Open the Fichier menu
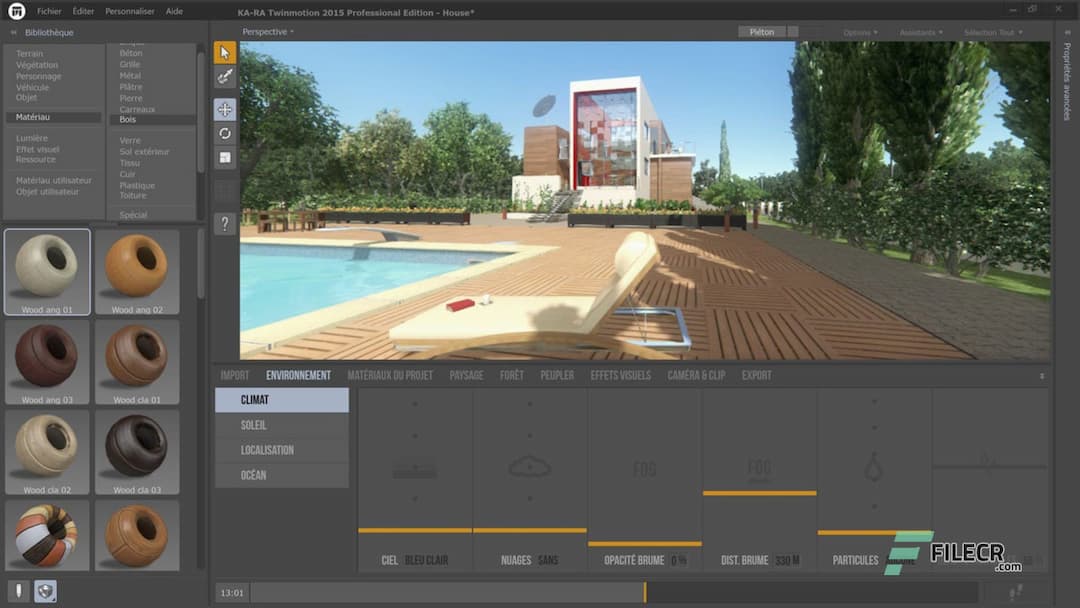1080x608 pixels. click(48, 11)
